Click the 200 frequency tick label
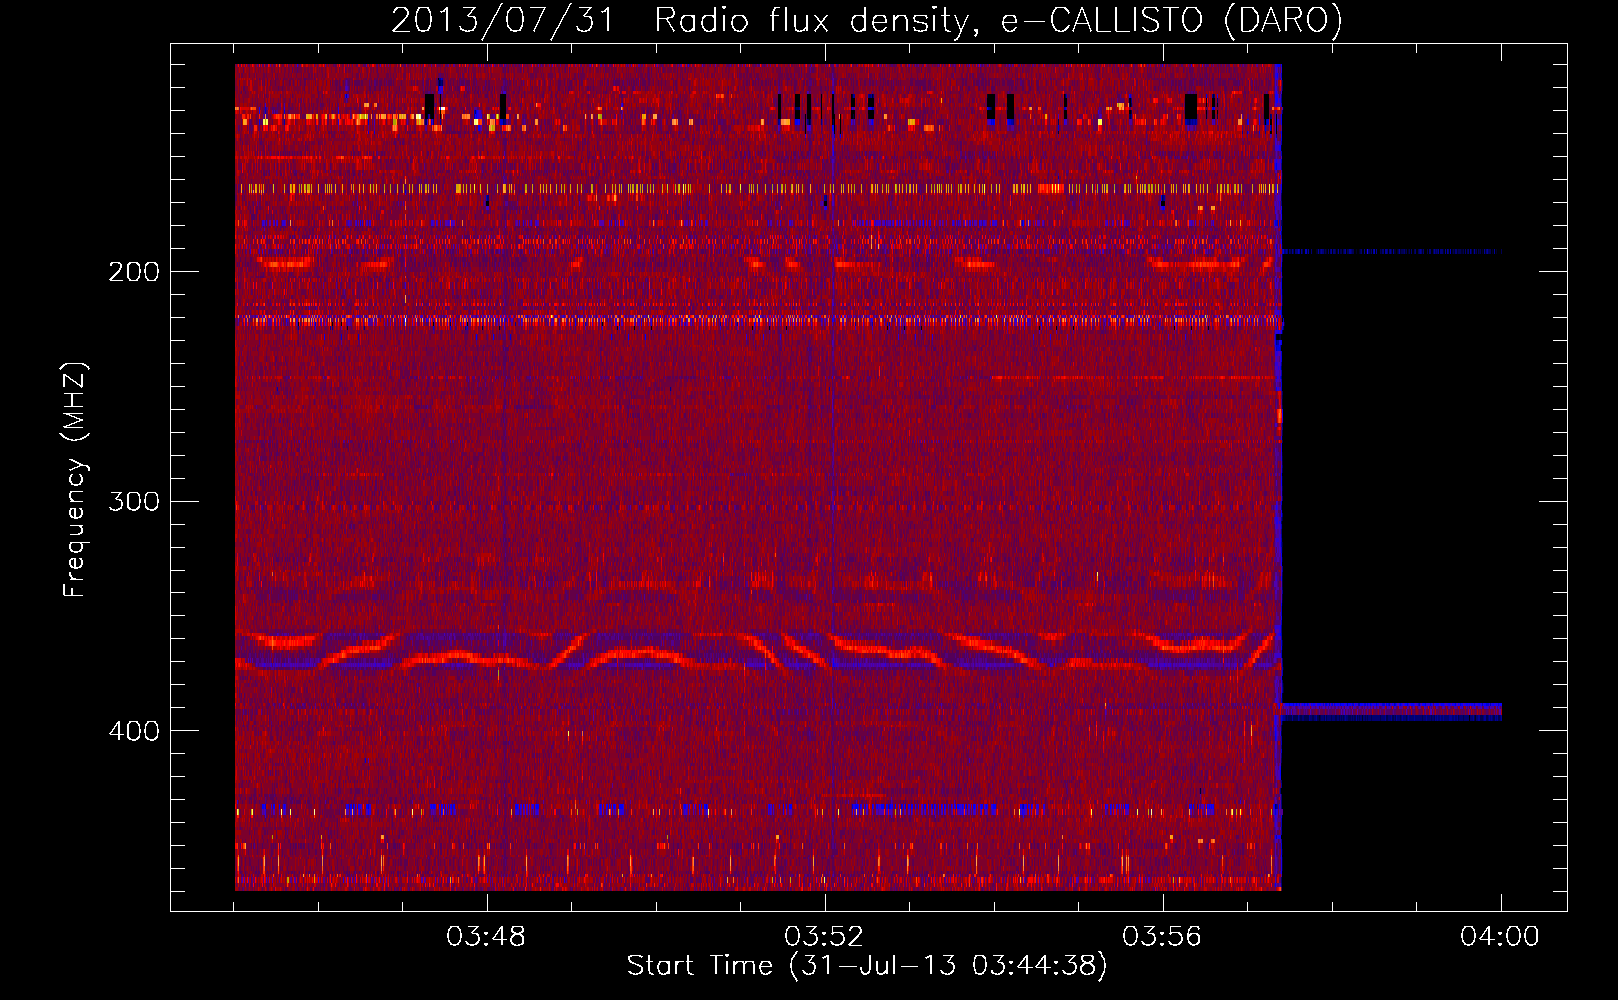 pos(134,272)
